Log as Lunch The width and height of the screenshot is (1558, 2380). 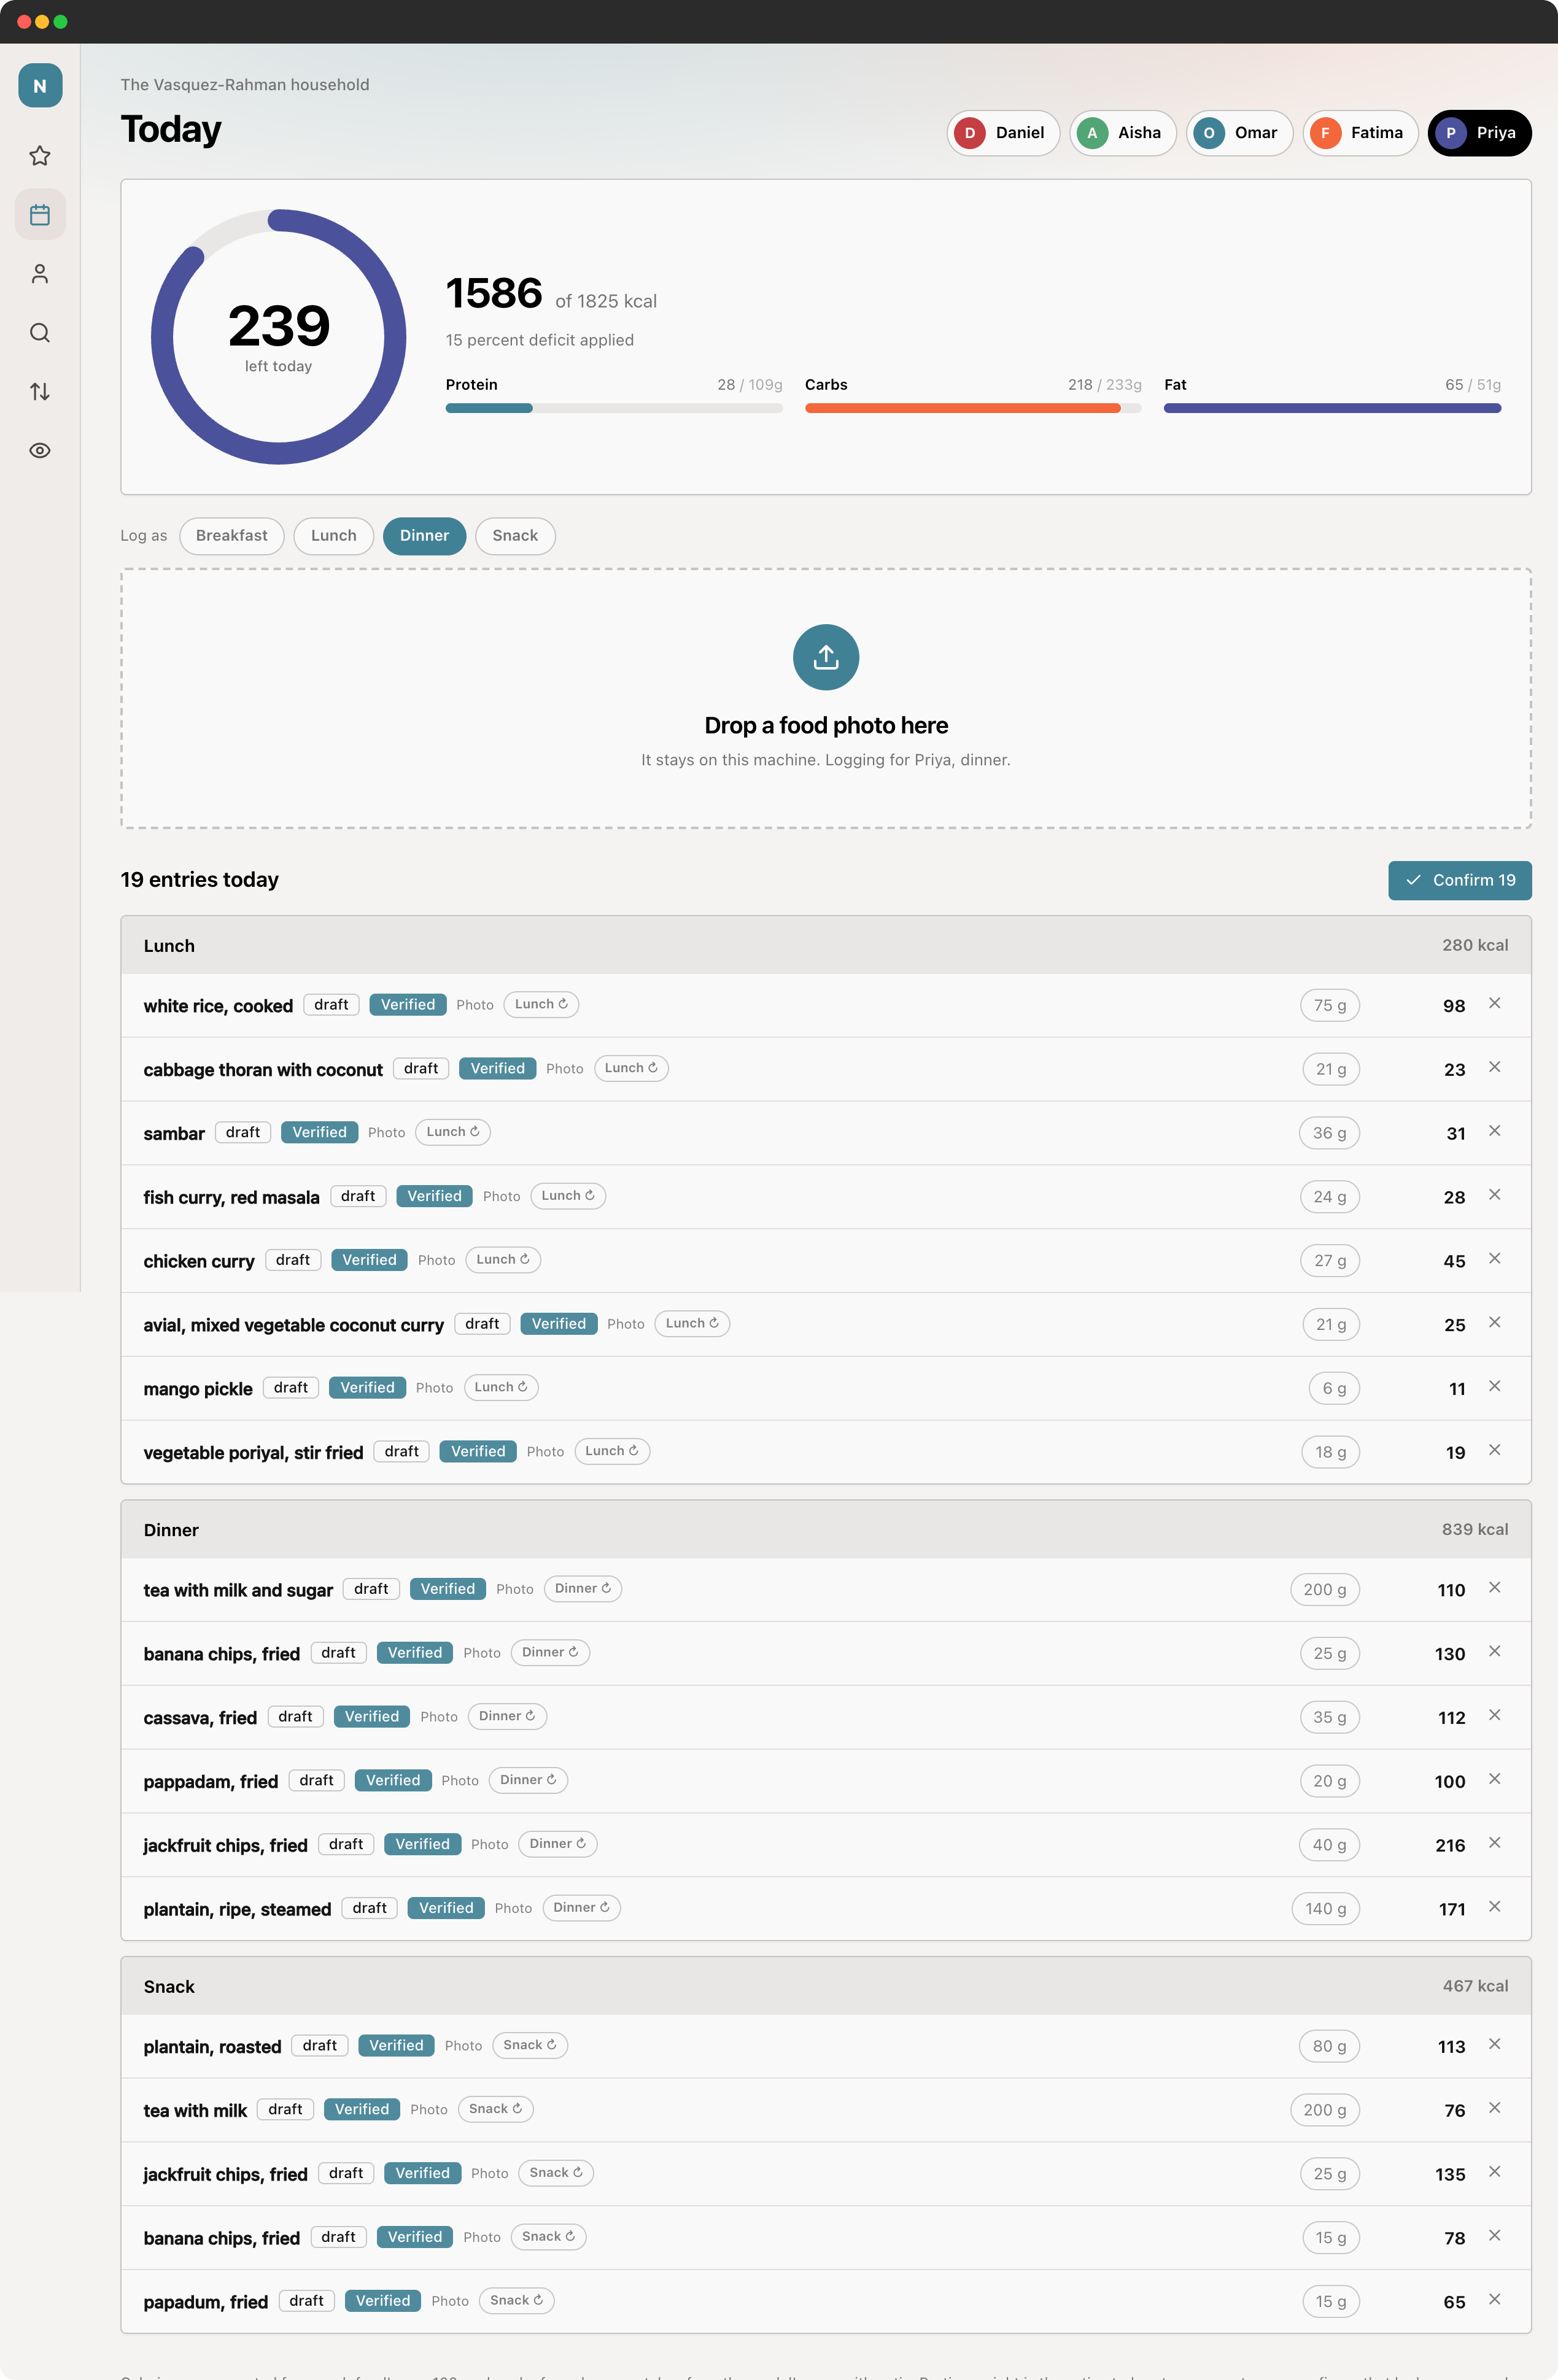[334, 536]
